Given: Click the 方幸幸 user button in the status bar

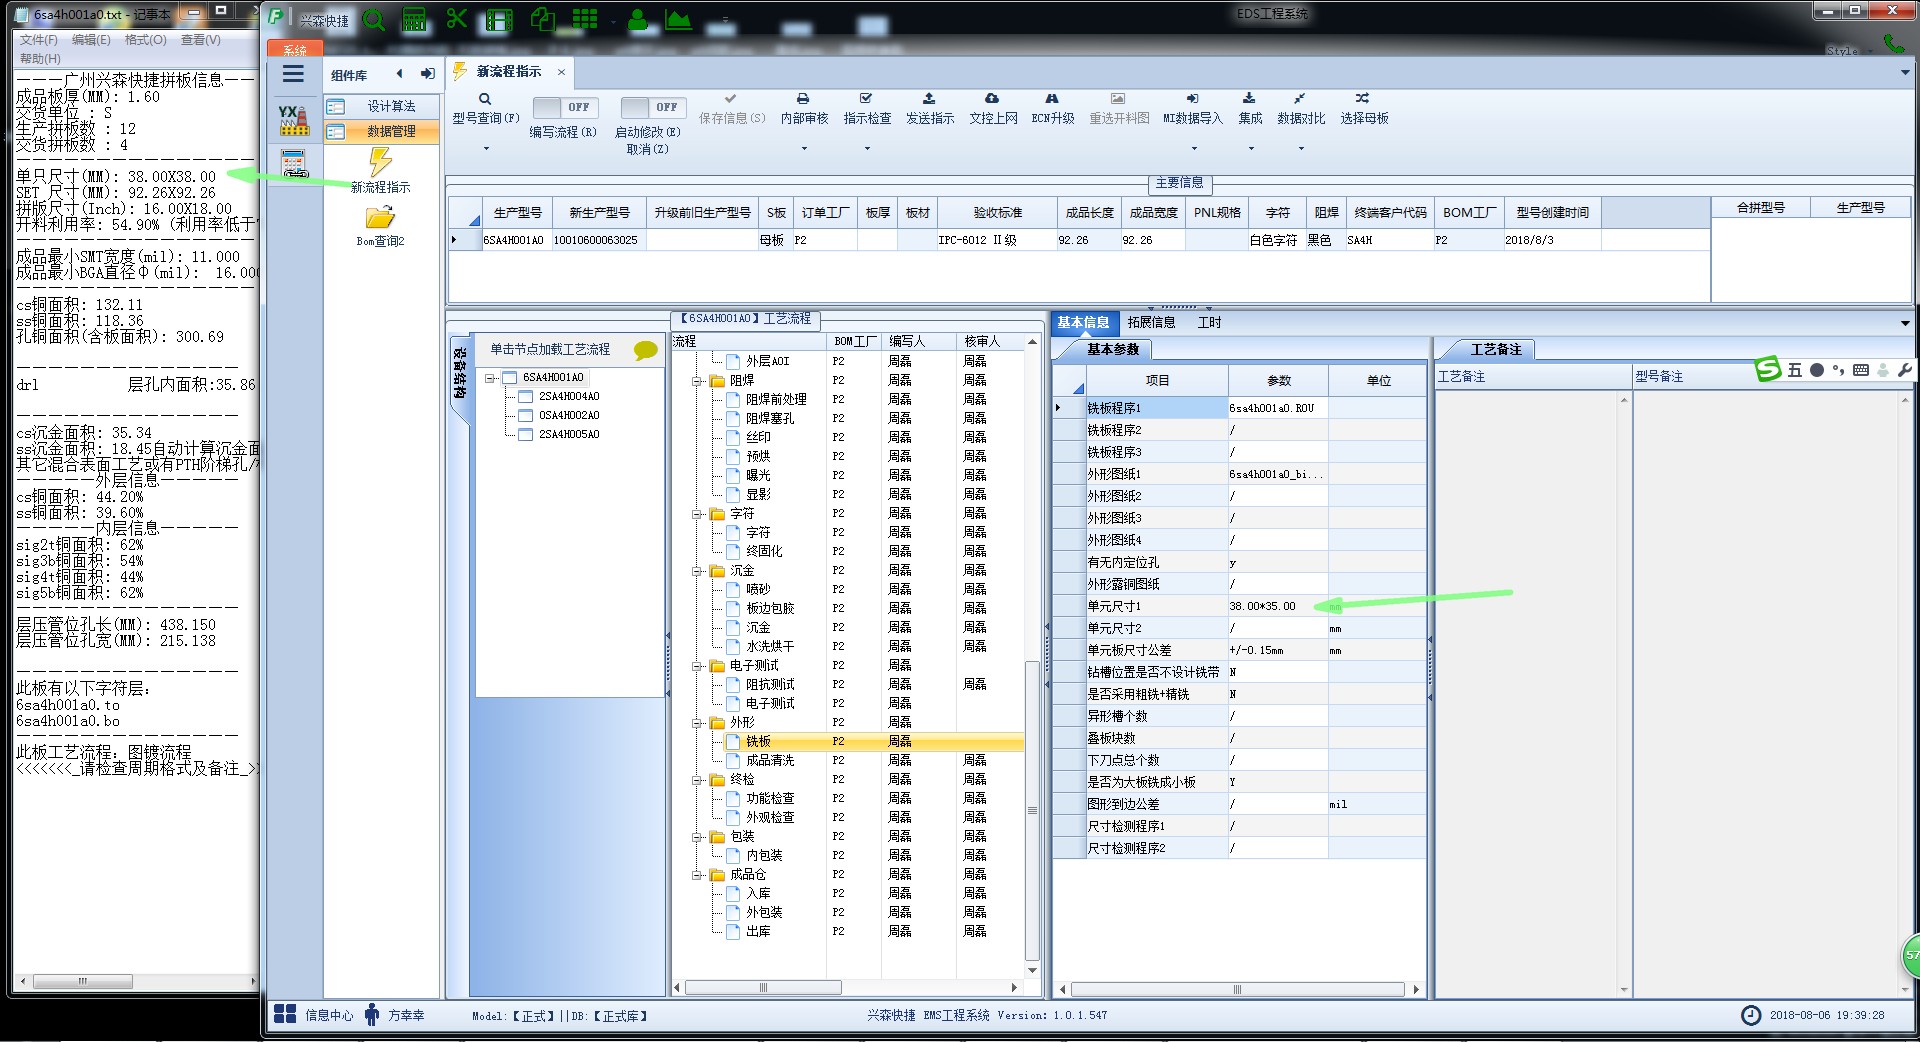Looking at the screenshot, I should coord(394,1015).
